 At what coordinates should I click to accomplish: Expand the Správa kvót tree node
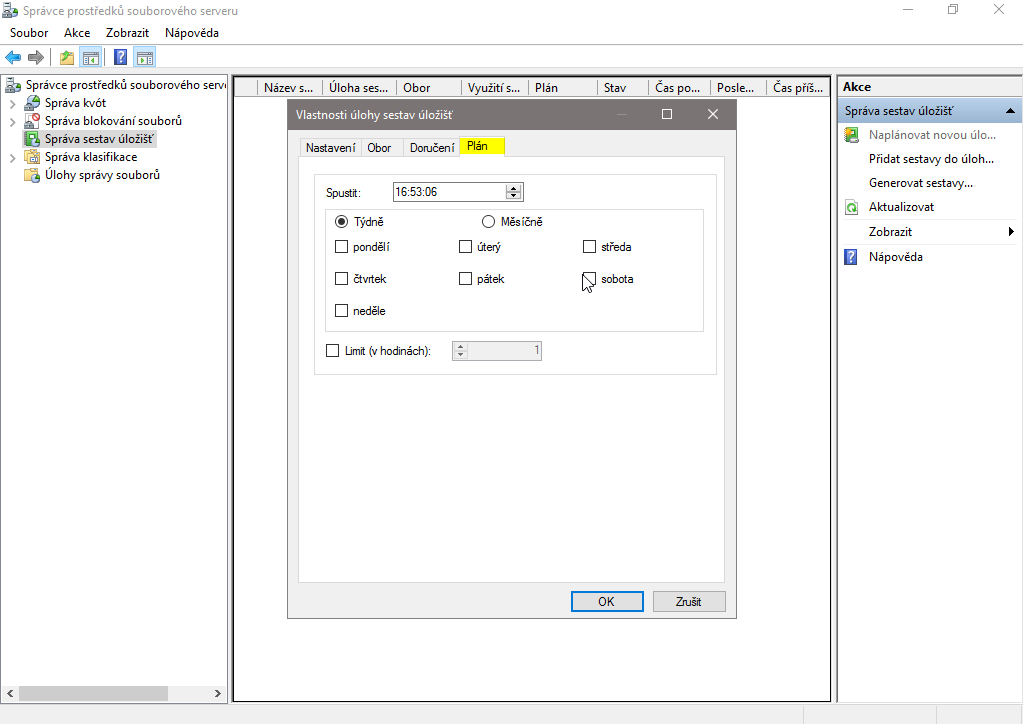pyautogui.click(x=12, y=103)
